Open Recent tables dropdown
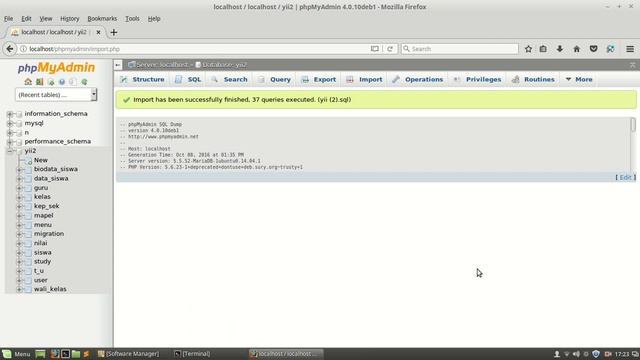Image resolution: width=640 pixels, height=360 pixels. tap(56, 95)
